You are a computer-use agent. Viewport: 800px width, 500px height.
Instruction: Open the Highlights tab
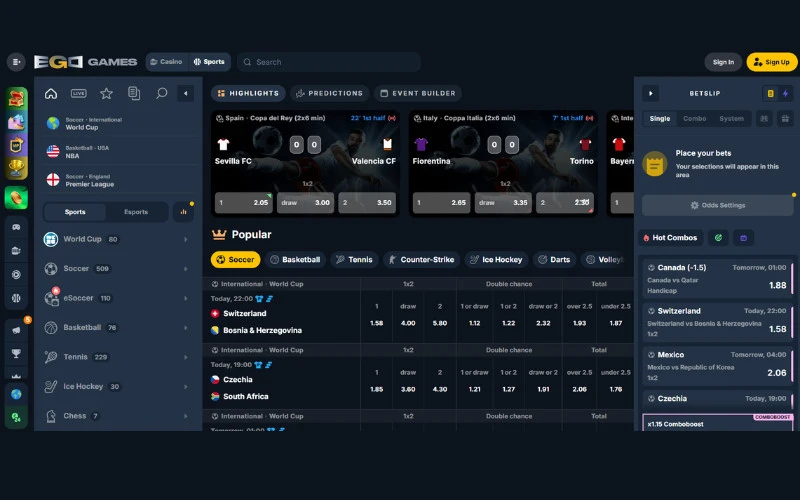248,93
